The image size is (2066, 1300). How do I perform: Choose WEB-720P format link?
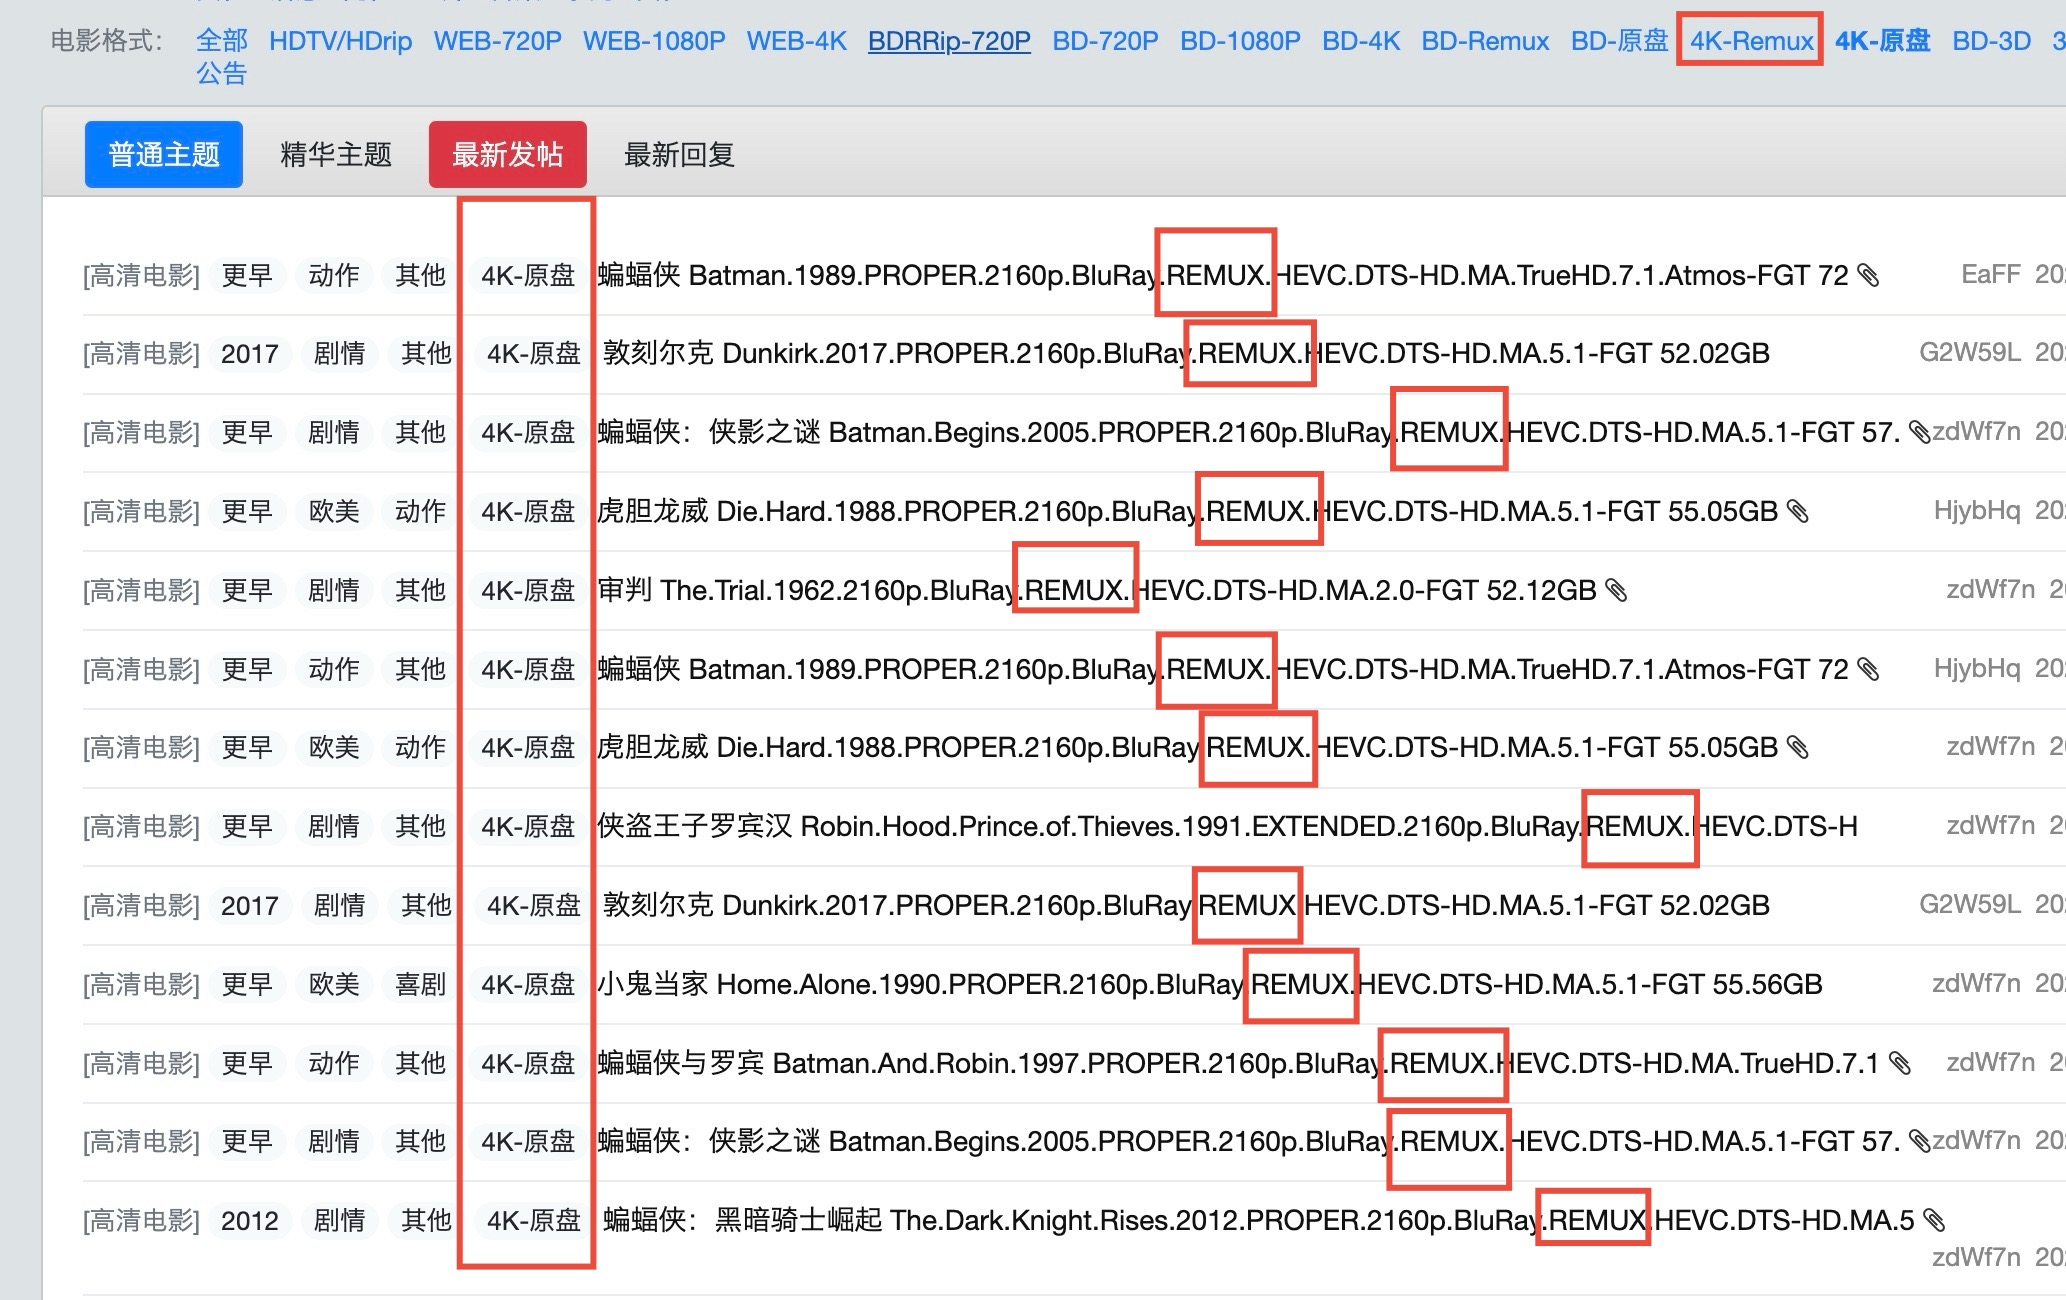click(x=497, y=41)
